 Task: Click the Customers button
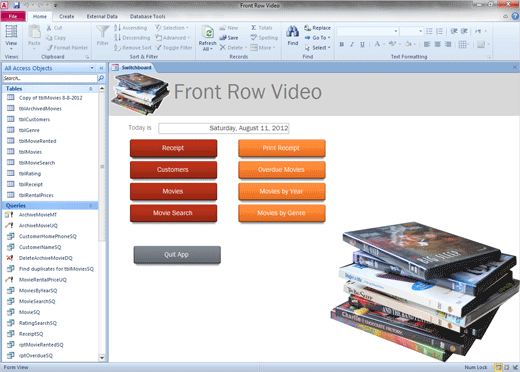173,170
